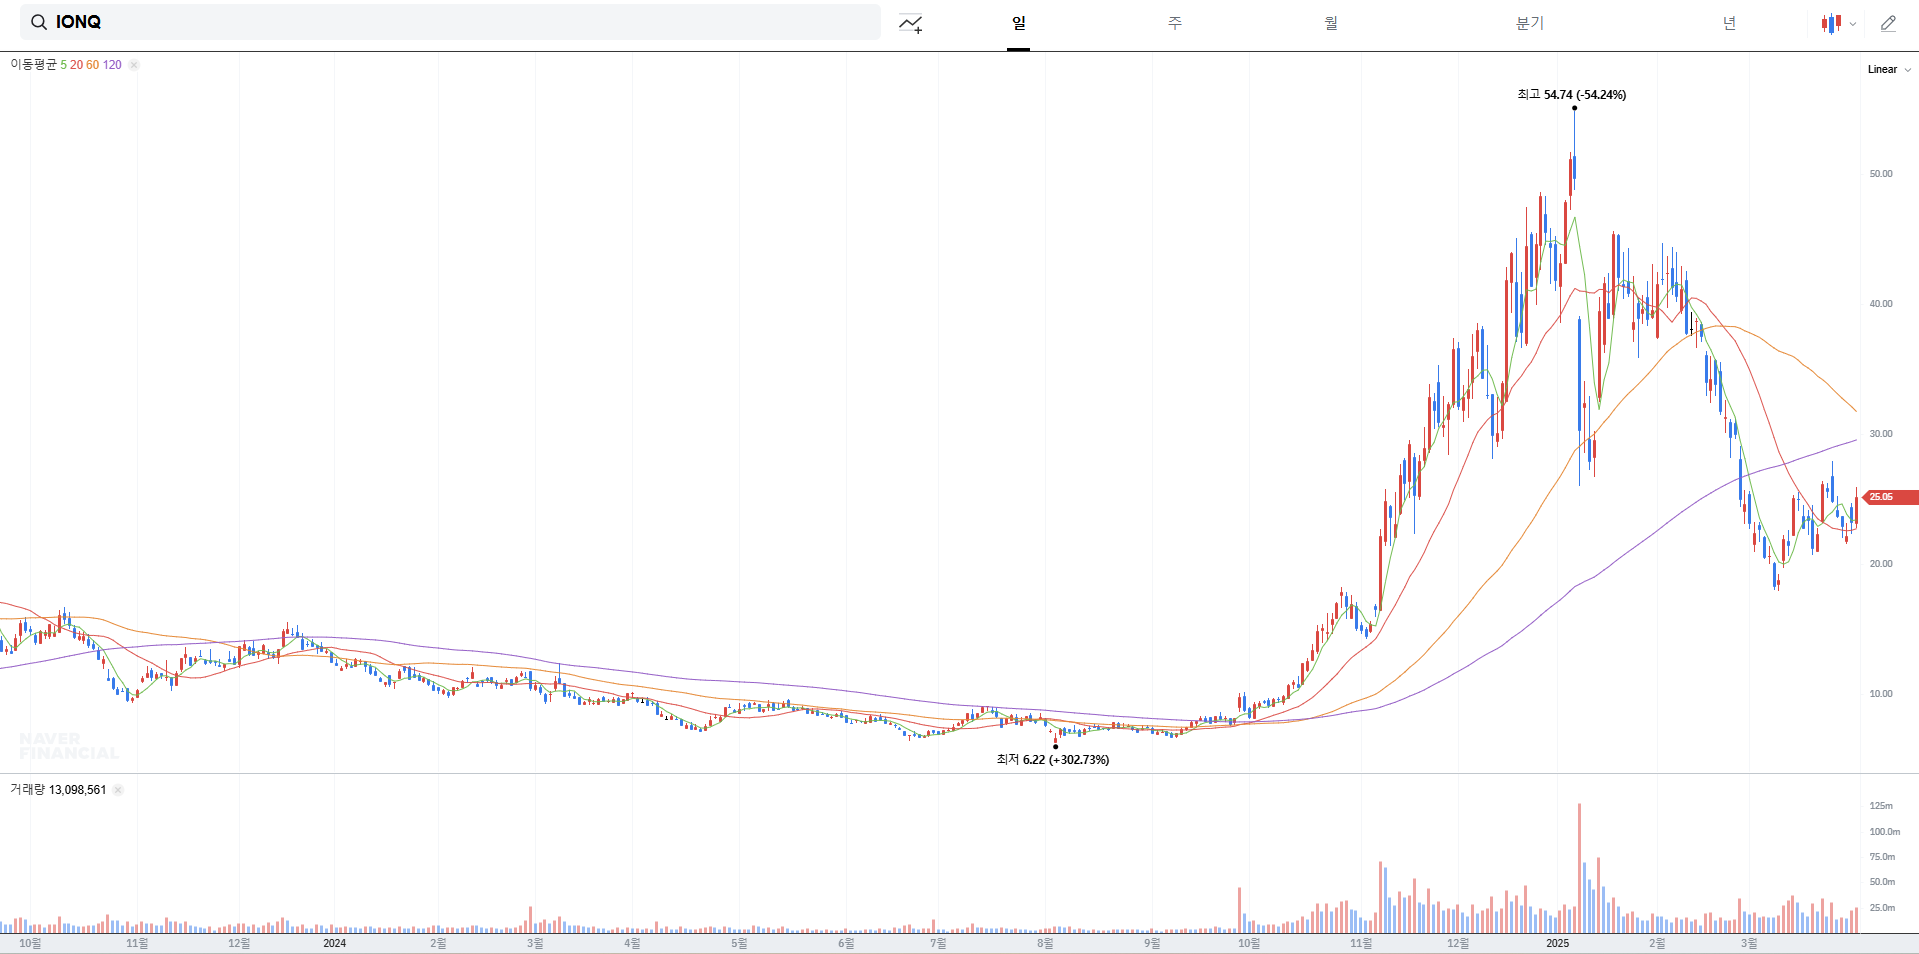
Task: Click the 최저 6.22 low marker label
Action: coord(1052,760)
